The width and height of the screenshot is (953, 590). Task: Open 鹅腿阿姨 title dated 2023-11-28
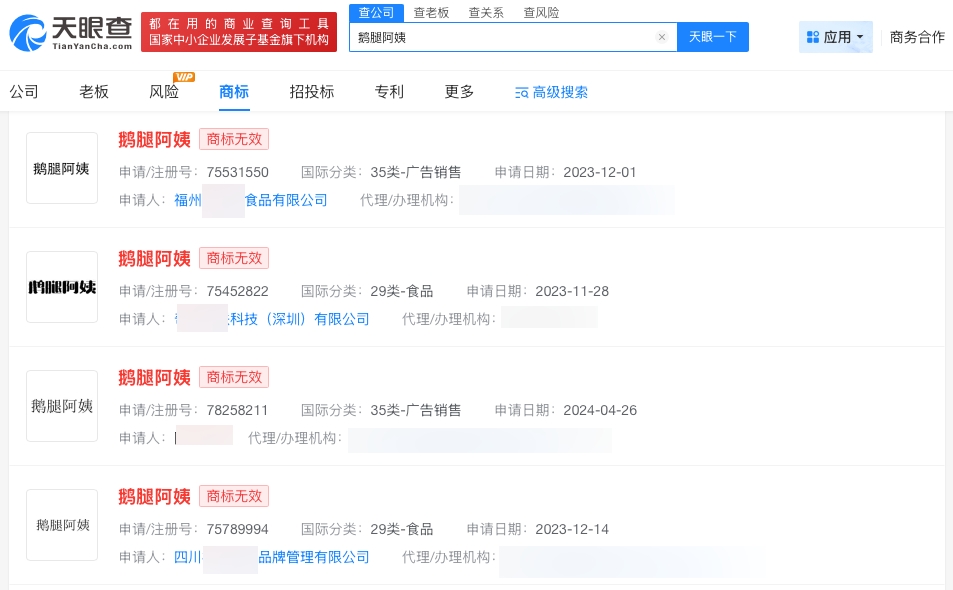(154, 259)
